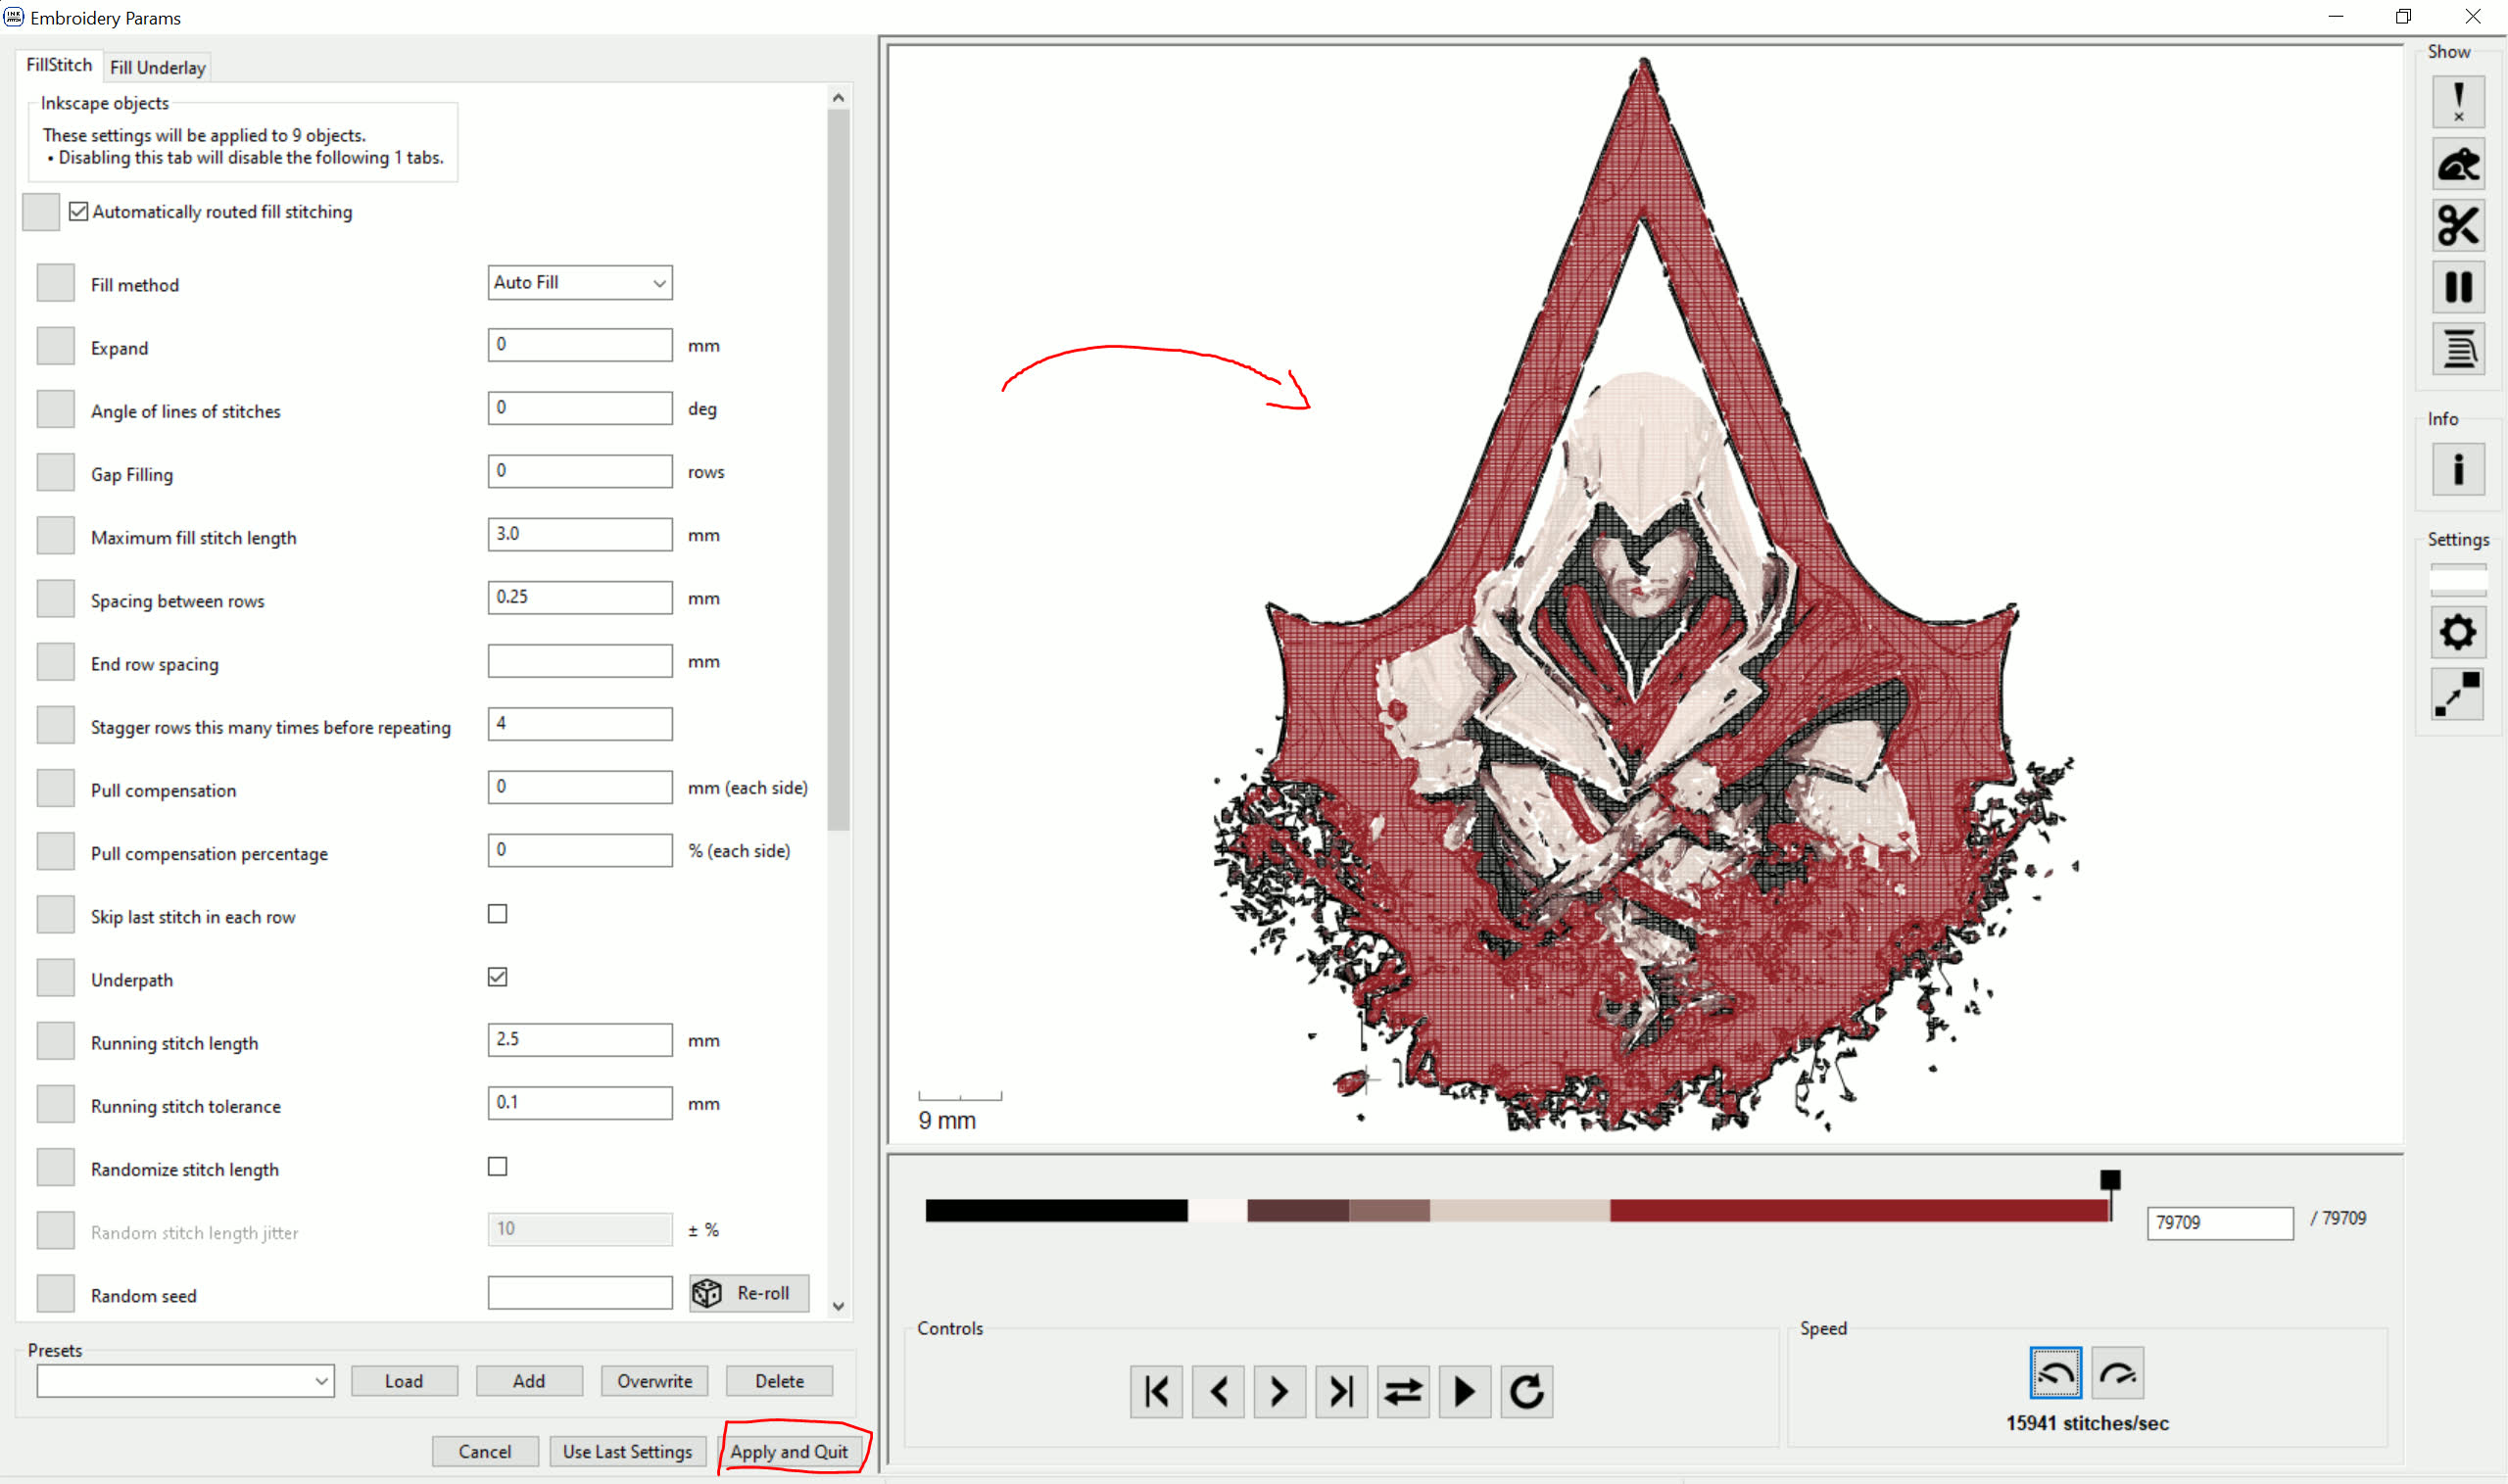Switch to the Fill Underlay tab
The image size is (2508, 1484).
click(158, 67)
